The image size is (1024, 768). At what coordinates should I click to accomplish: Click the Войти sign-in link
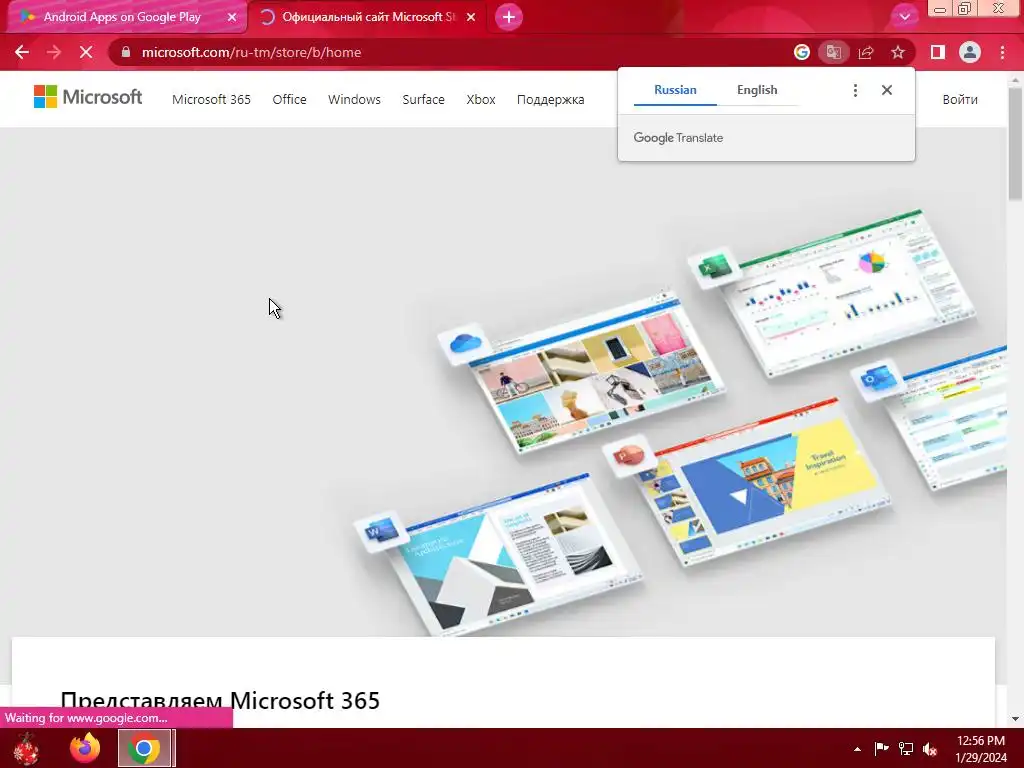click(960, 99)
